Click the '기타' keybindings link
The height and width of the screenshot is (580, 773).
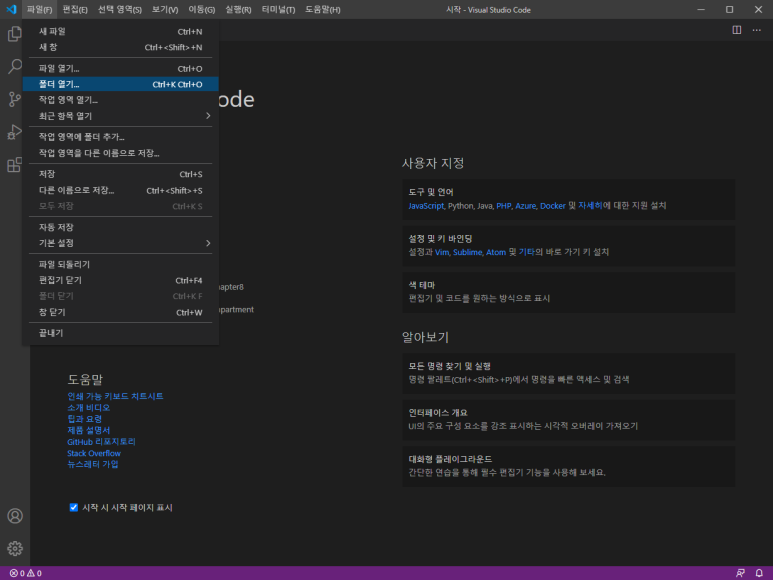527,252
